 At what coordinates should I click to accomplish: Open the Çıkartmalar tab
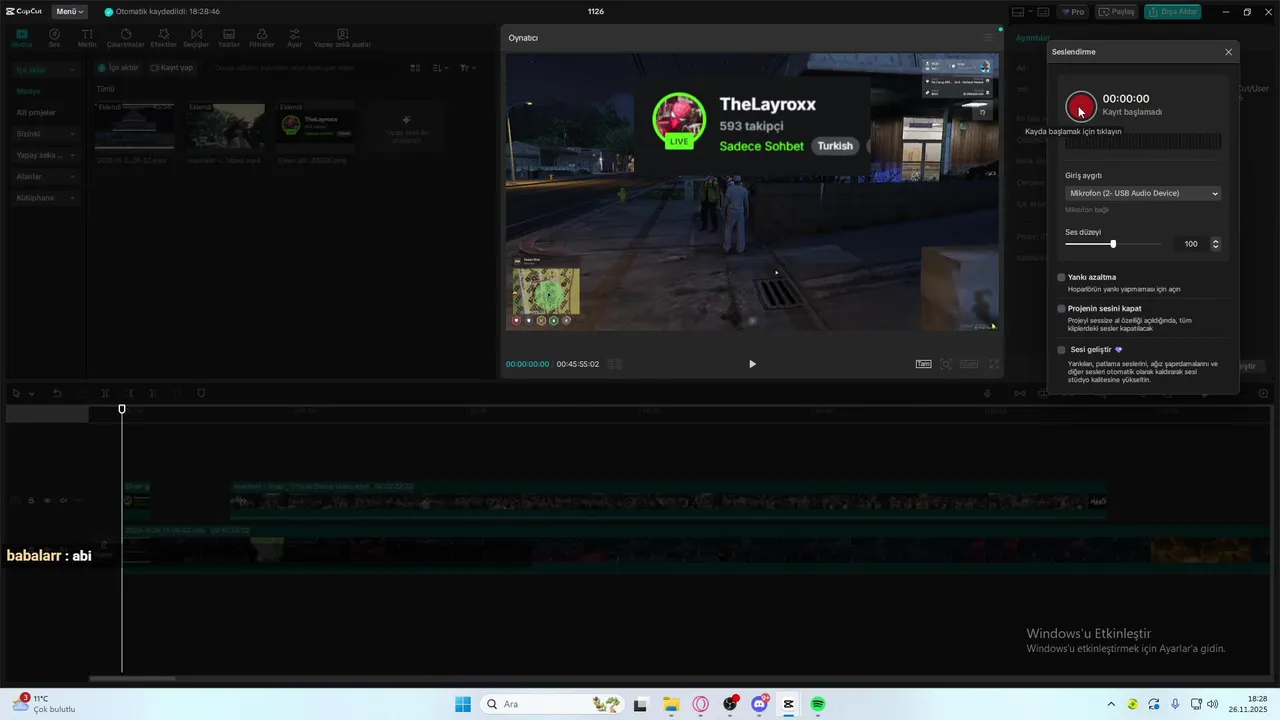point(125,38)
